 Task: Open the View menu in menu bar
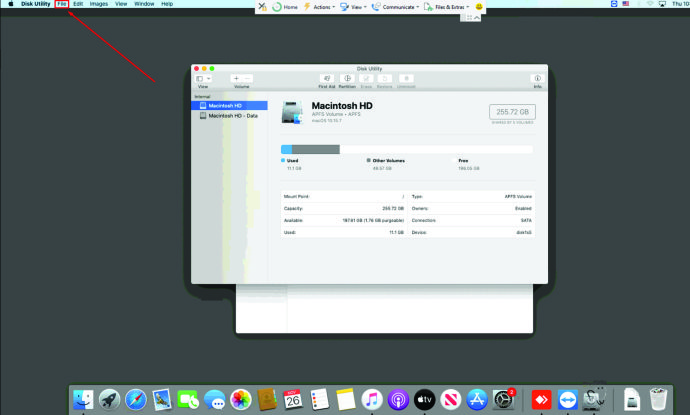point(121,4)
